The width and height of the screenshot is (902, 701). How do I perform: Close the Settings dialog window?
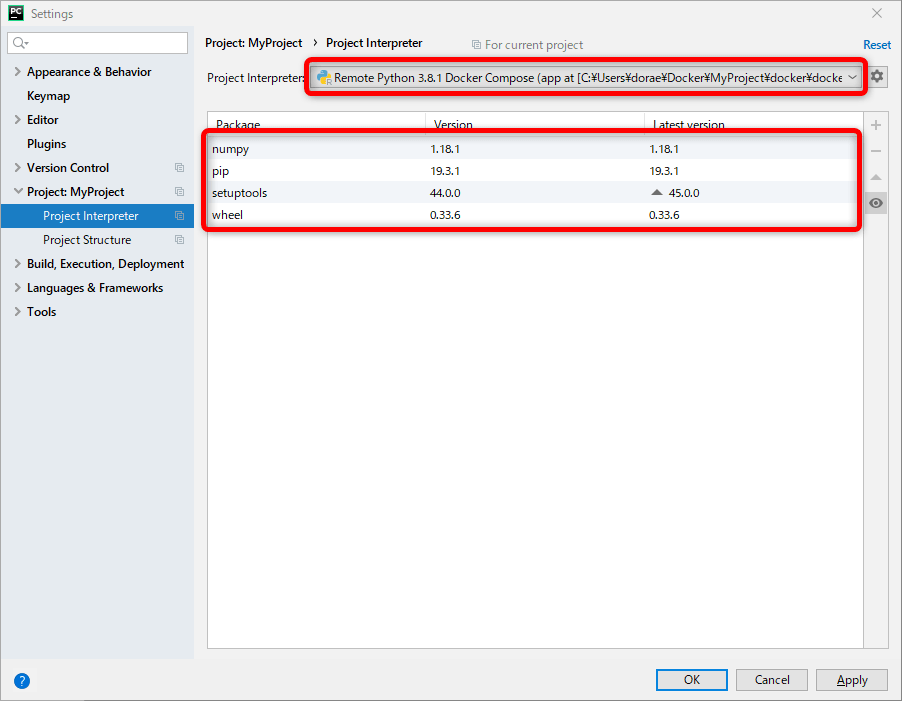[x=877, y=13]
